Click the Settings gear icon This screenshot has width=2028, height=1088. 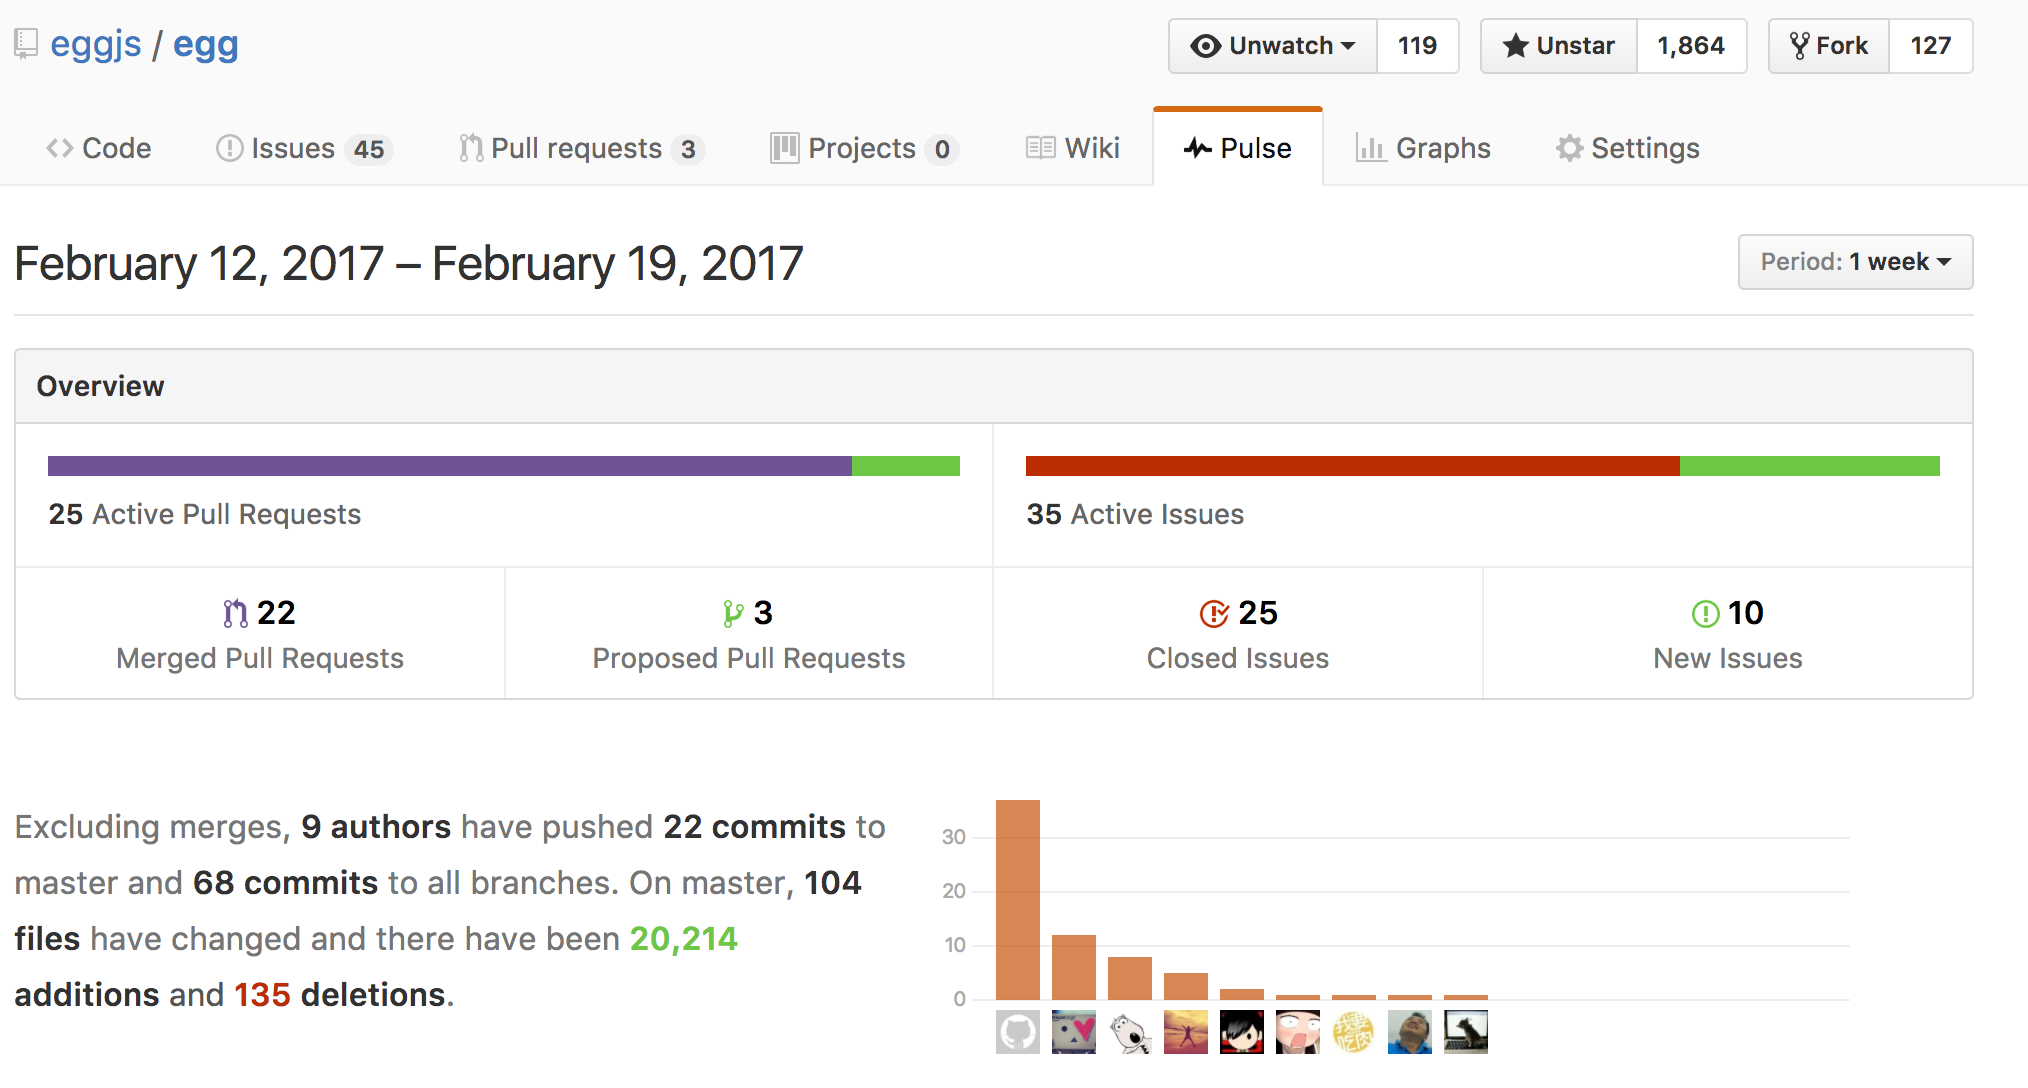point(1569,148)
